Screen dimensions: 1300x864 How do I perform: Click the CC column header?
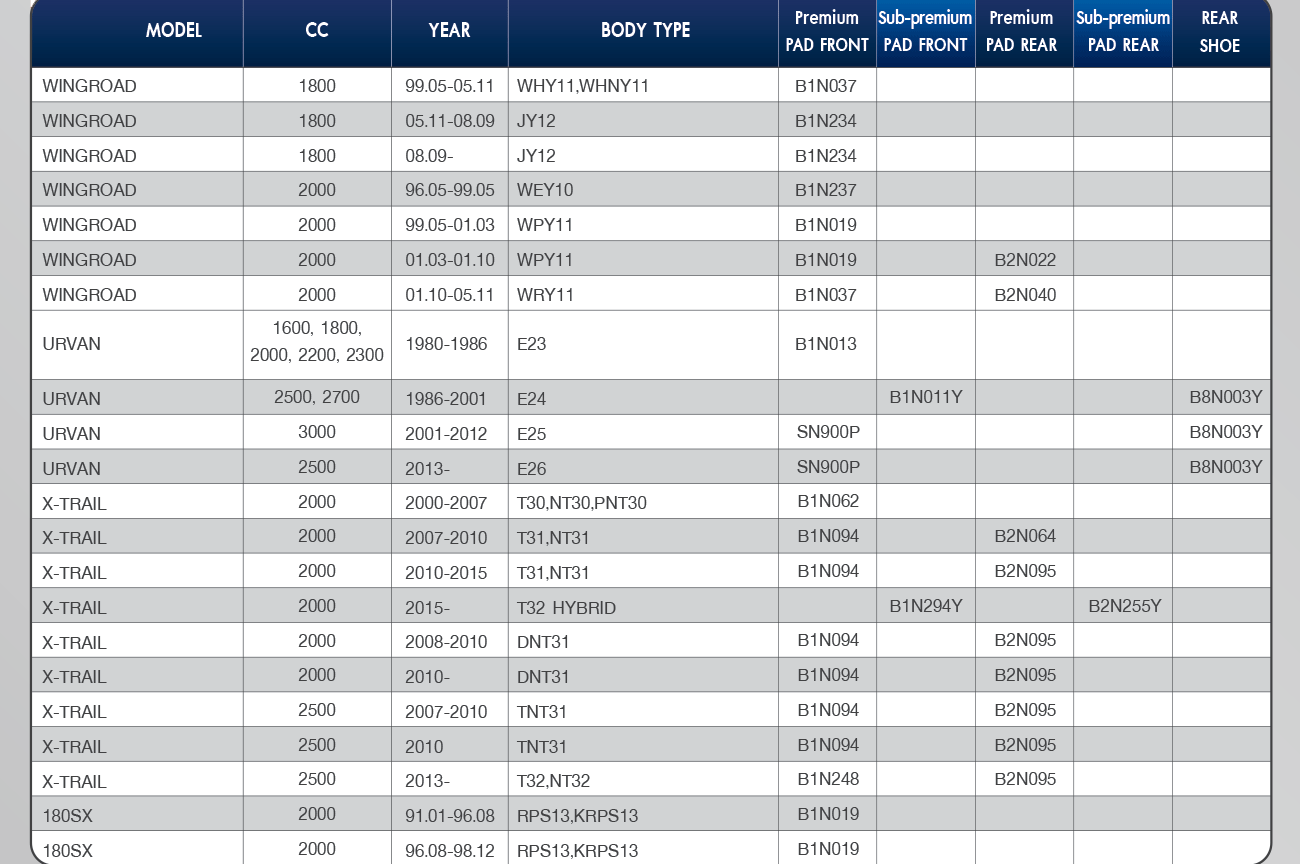[x=317, y=30]
